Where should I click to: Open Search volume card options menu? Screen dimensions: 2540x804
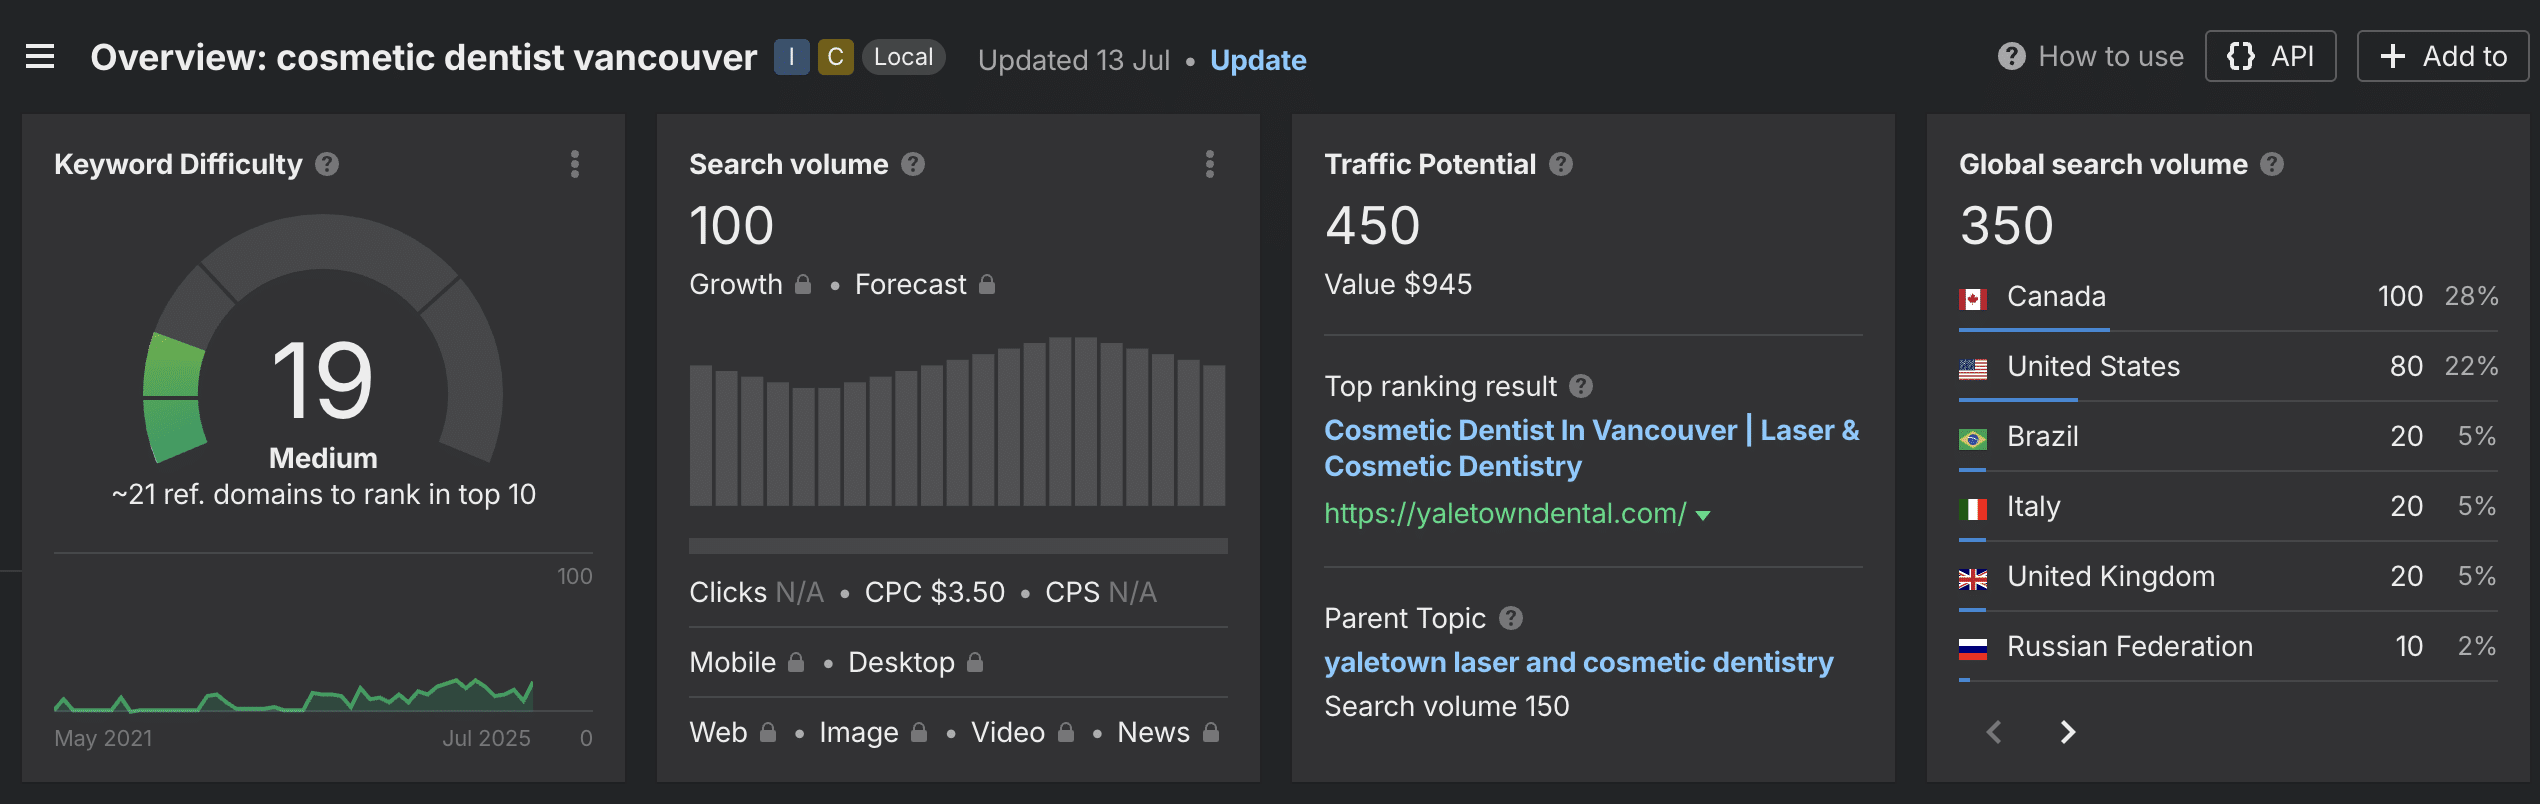[1210, 164]
